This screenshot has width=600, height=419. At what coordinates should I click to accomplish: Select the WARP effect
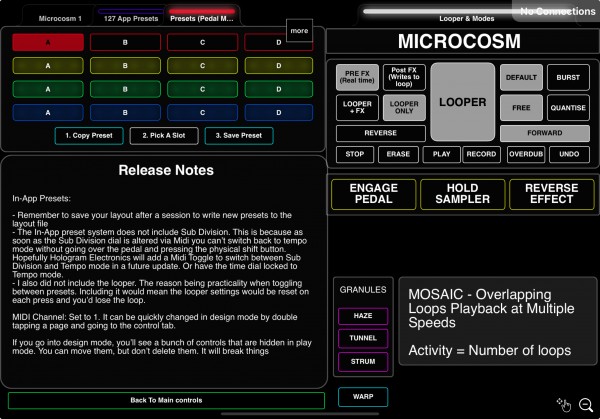coord(363,397)
